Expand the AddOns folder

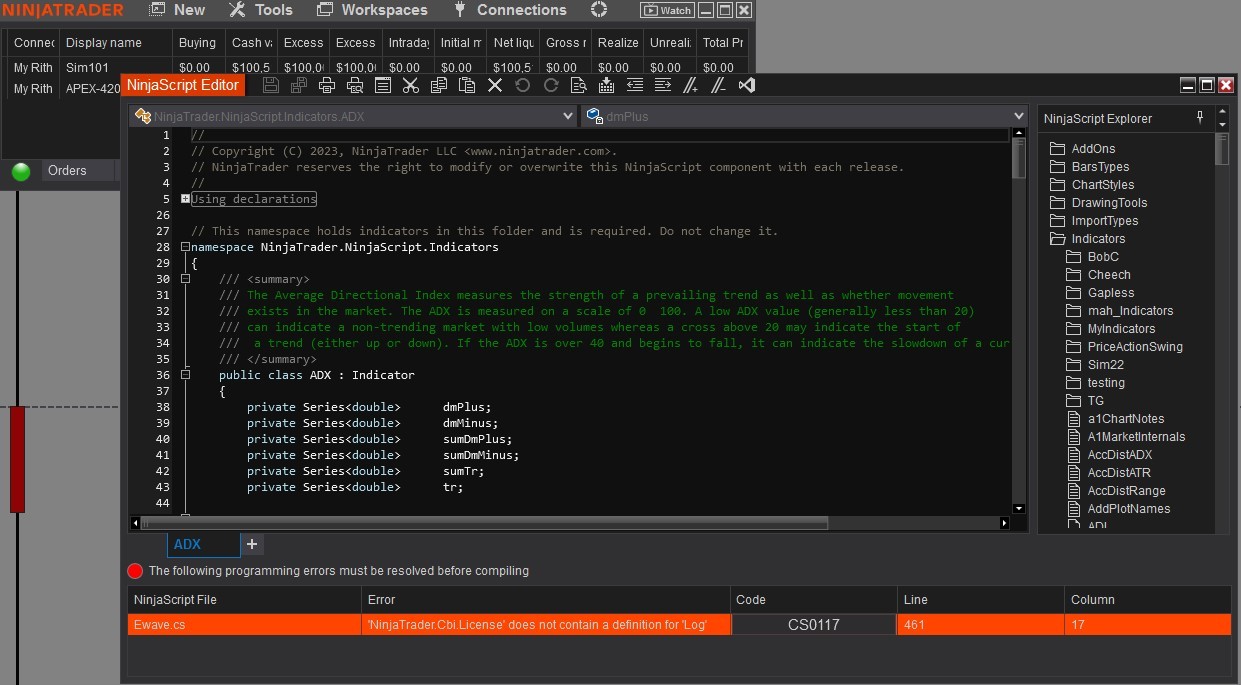pos(1082,149)
